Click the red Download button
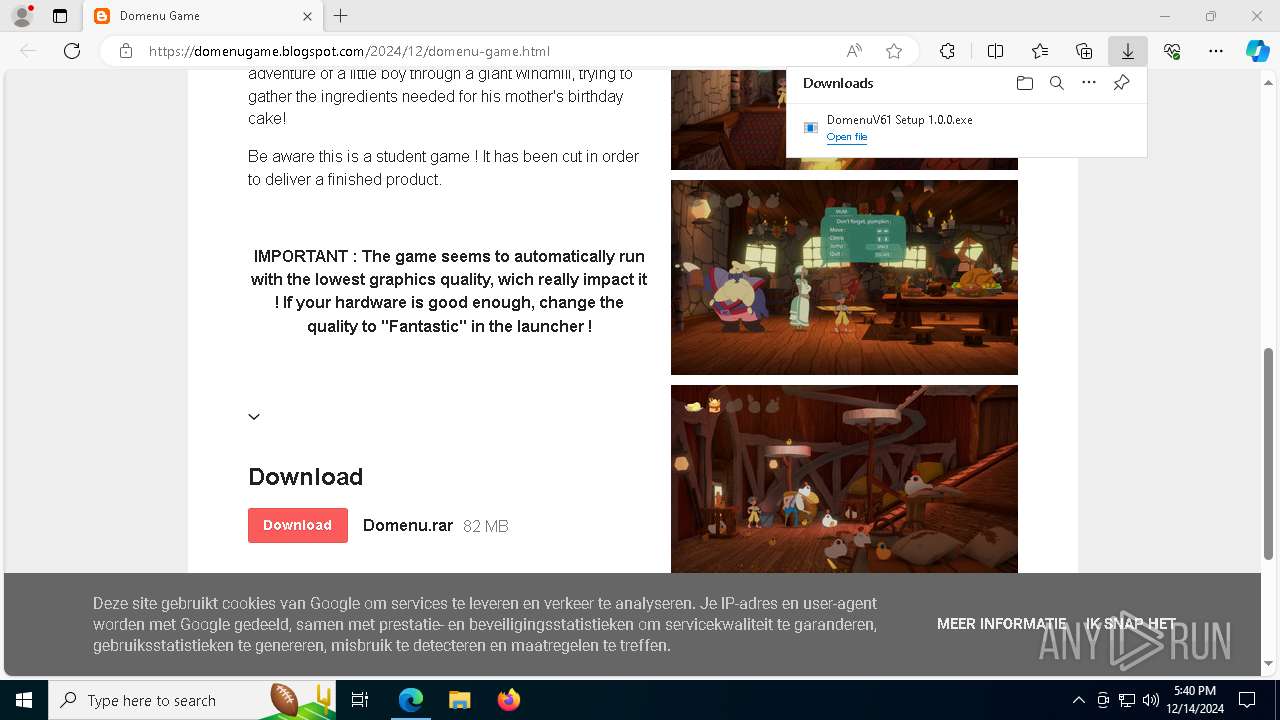 coord(297,525)
